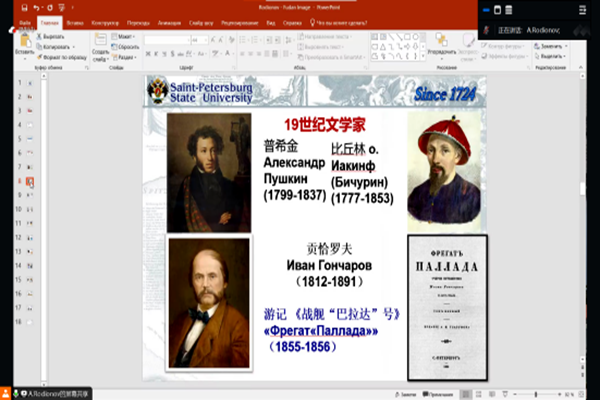Select the triangle shape in shapes gallery

(383, 47)
